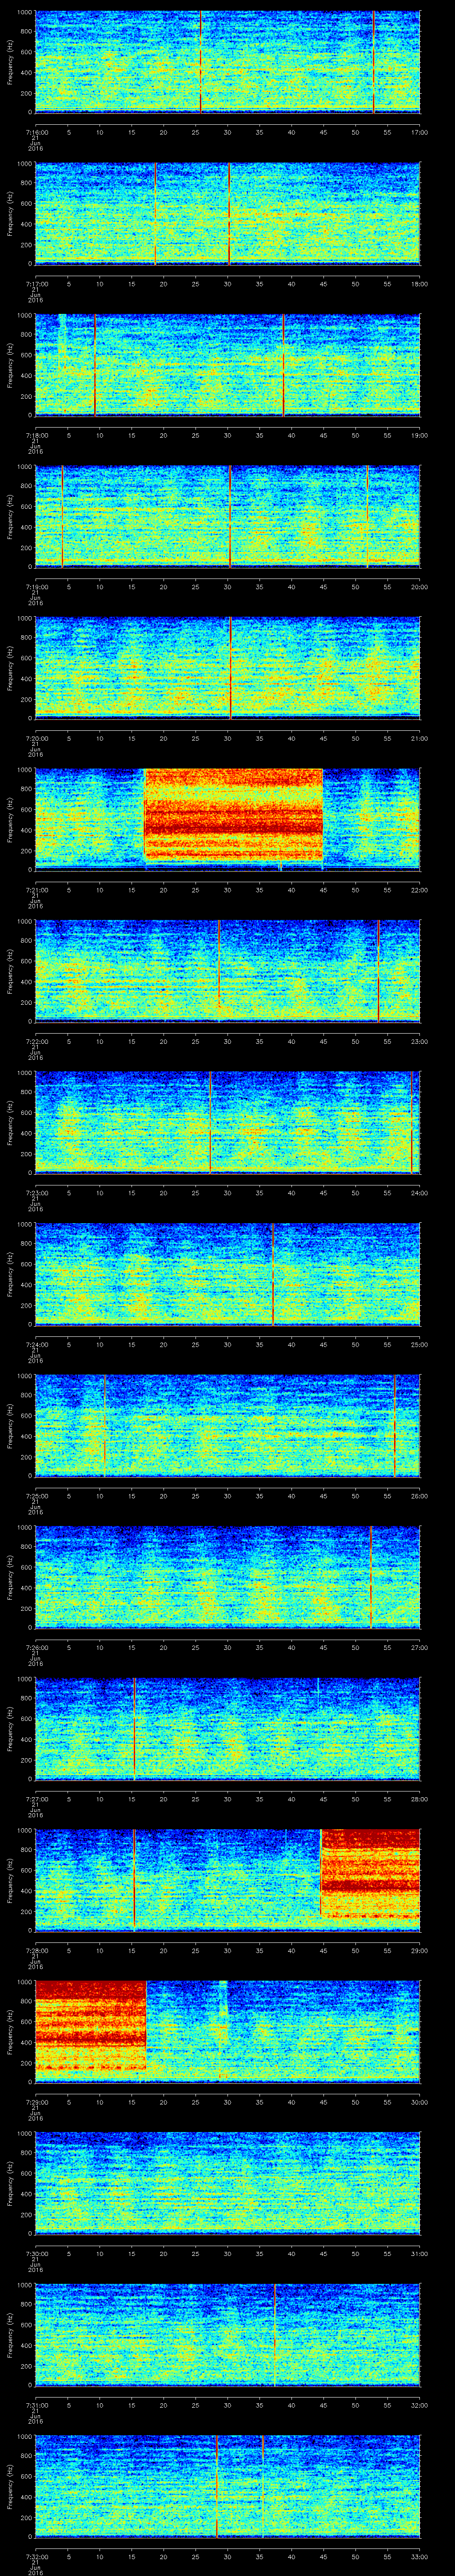The image size is (455, 2576).
Task: Click the red vertical spike in the 7:20:00 spectrogram
Action: click(230, 668)
